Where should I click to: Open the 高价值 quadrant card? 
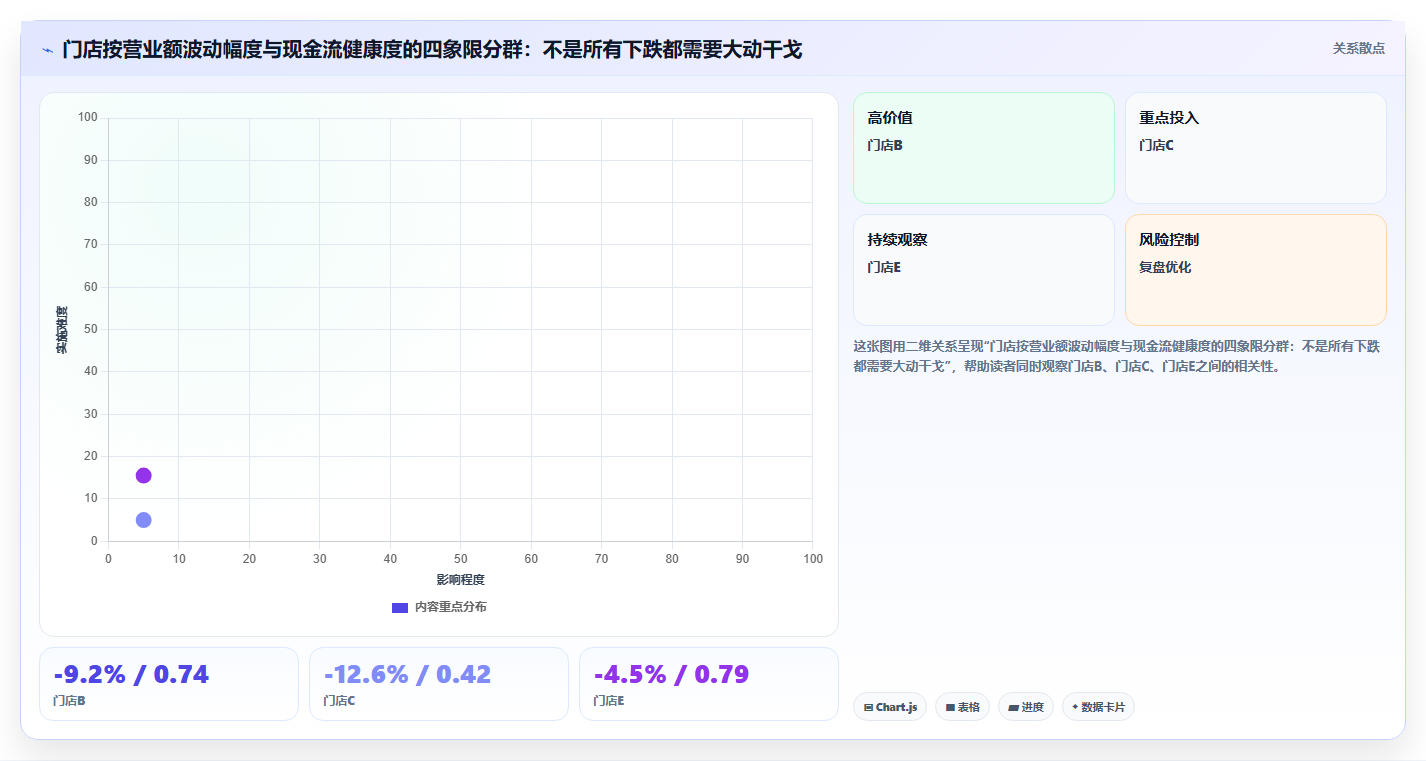[984, 148]
